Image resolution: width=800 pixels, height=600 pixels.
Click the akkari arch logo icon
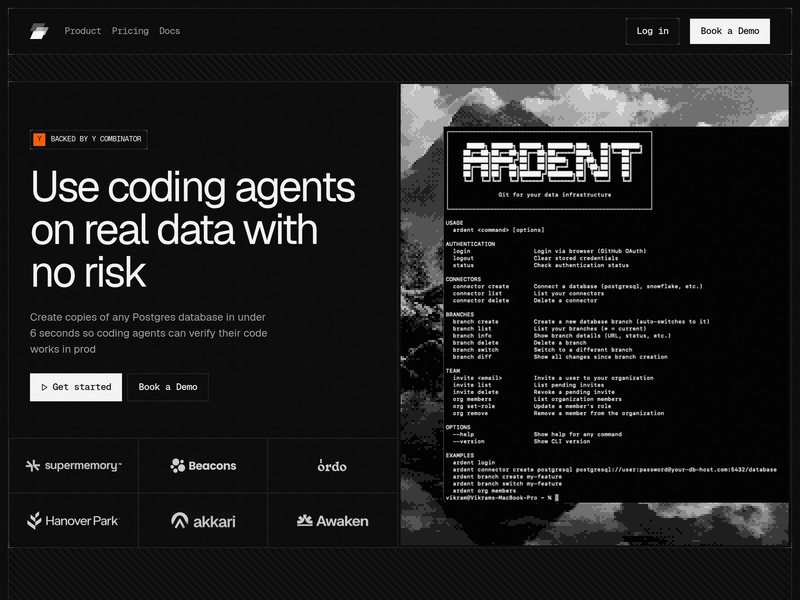[x=180, y=520]
